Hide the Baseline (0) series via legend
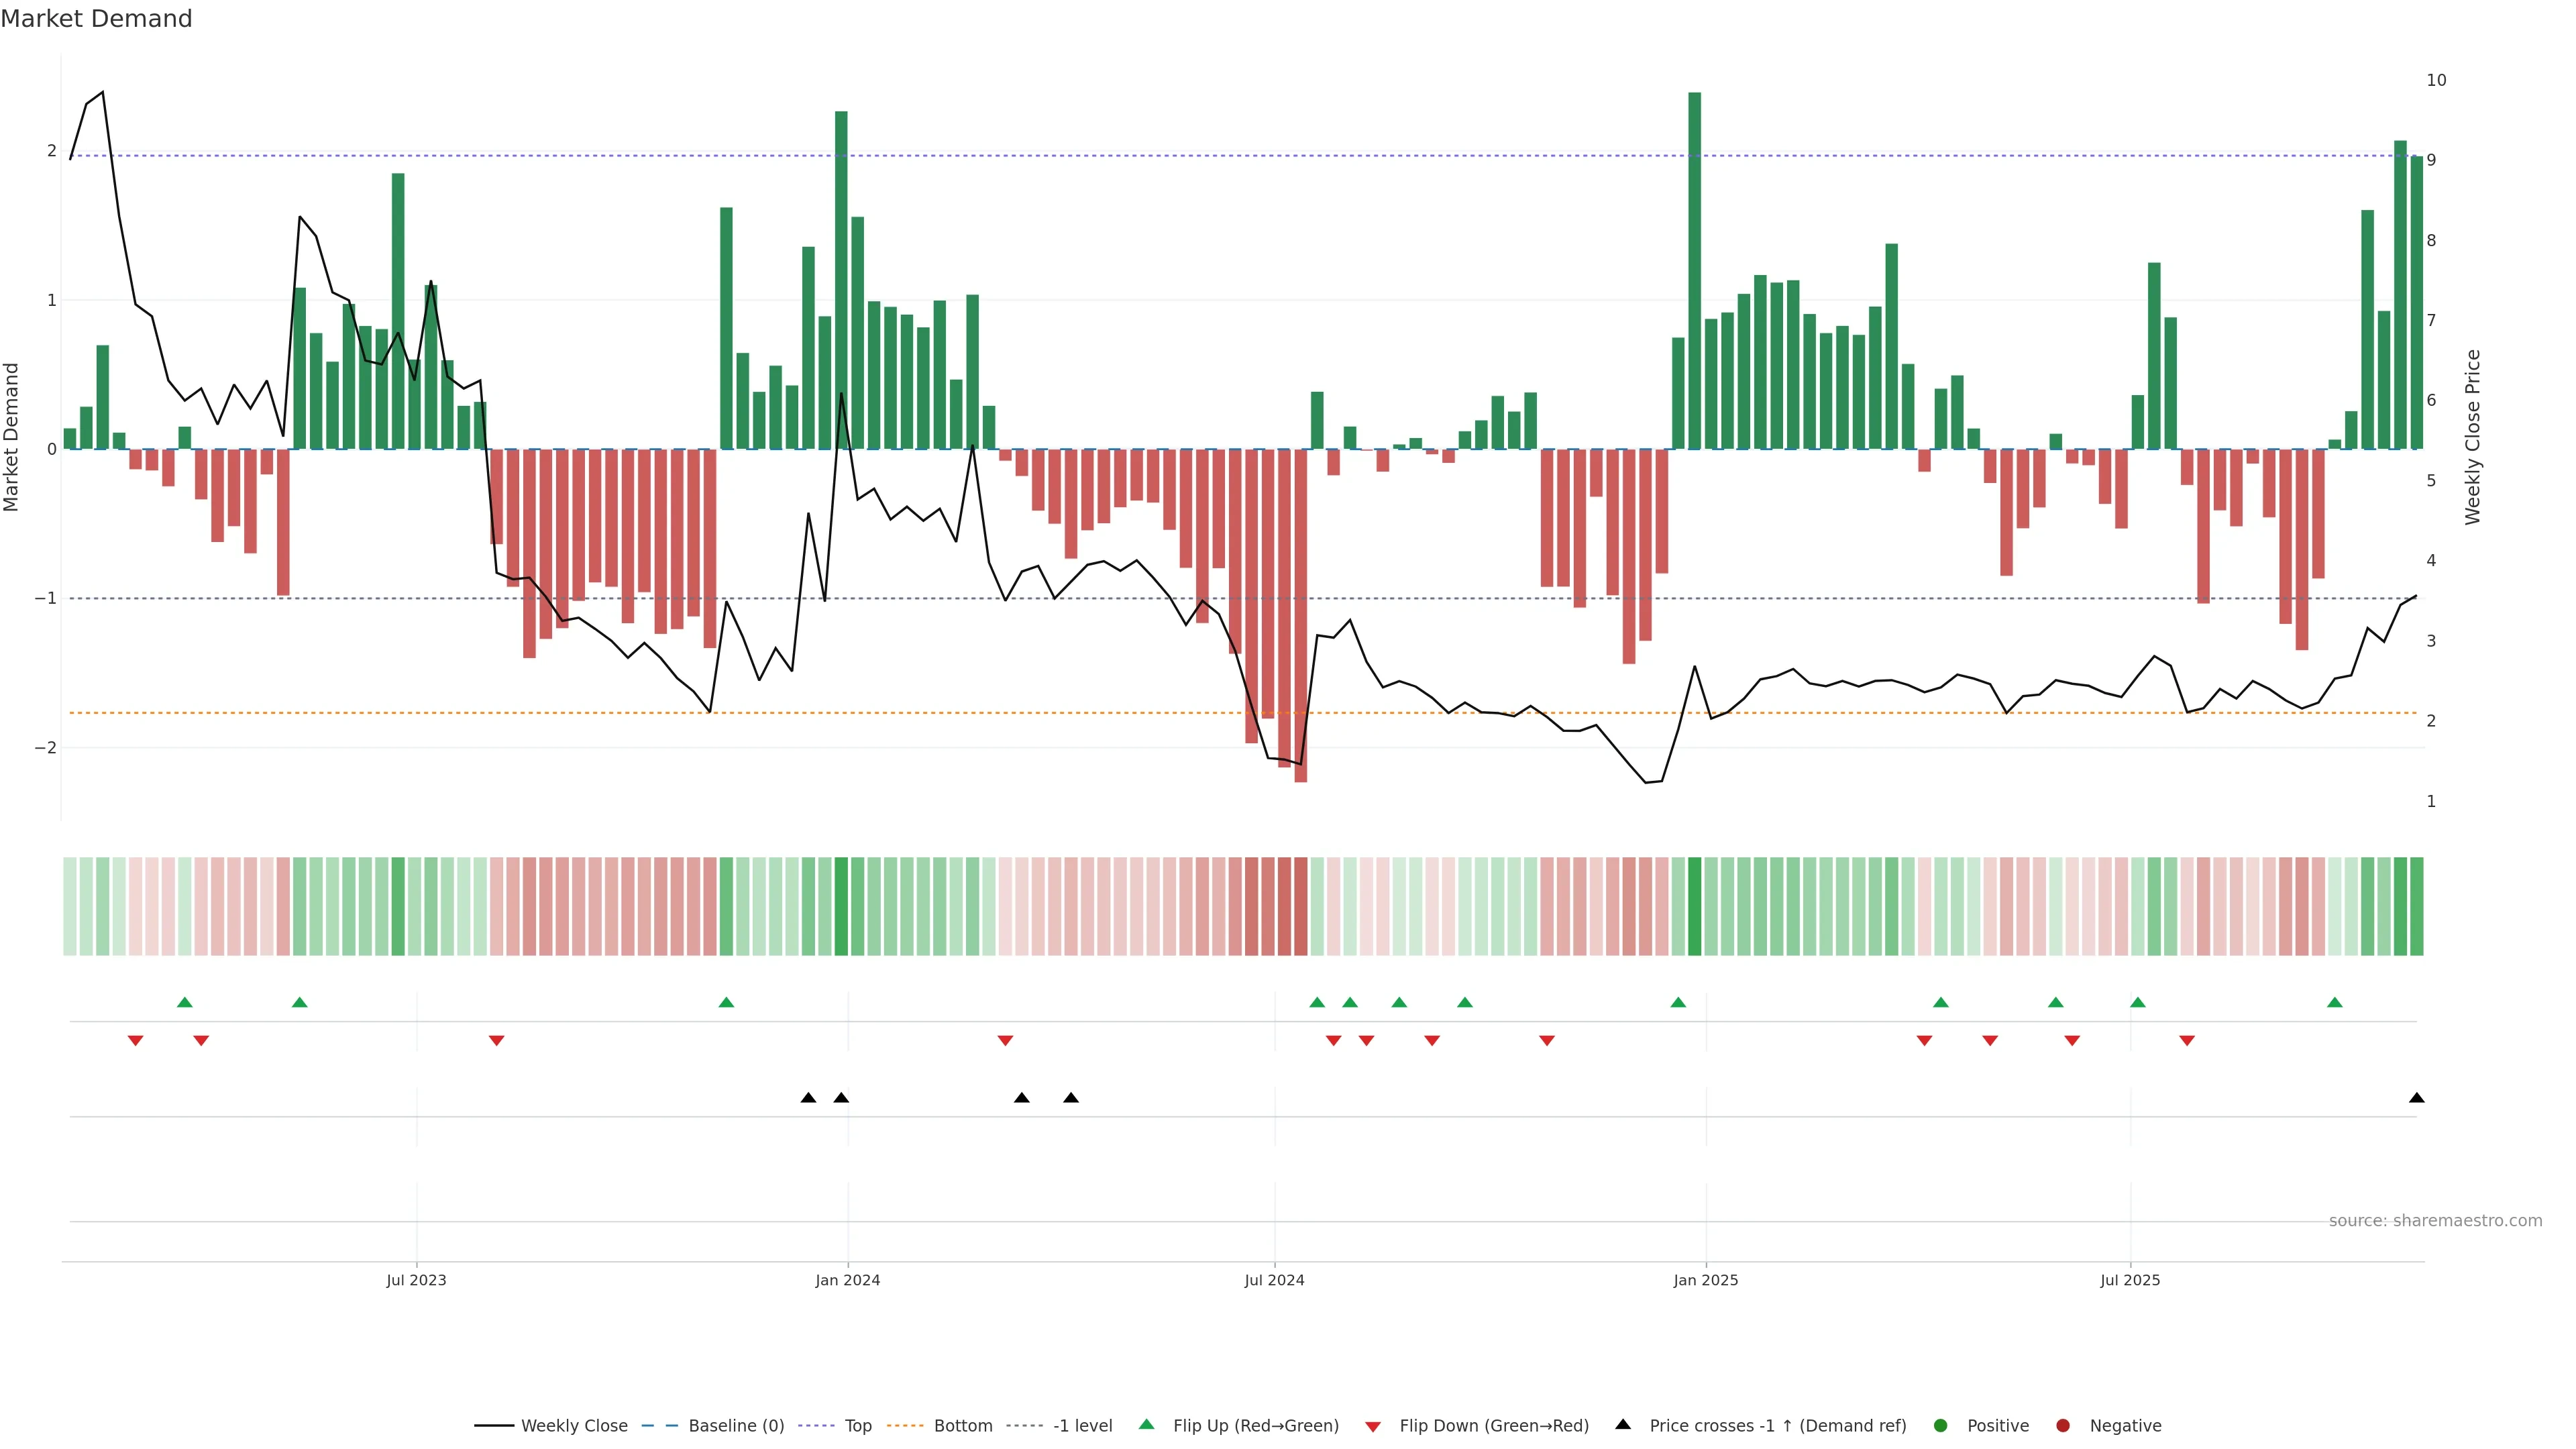The width and height of the screenshot is (2576, 1449). pyautogui.click(x=736, y=1426)
